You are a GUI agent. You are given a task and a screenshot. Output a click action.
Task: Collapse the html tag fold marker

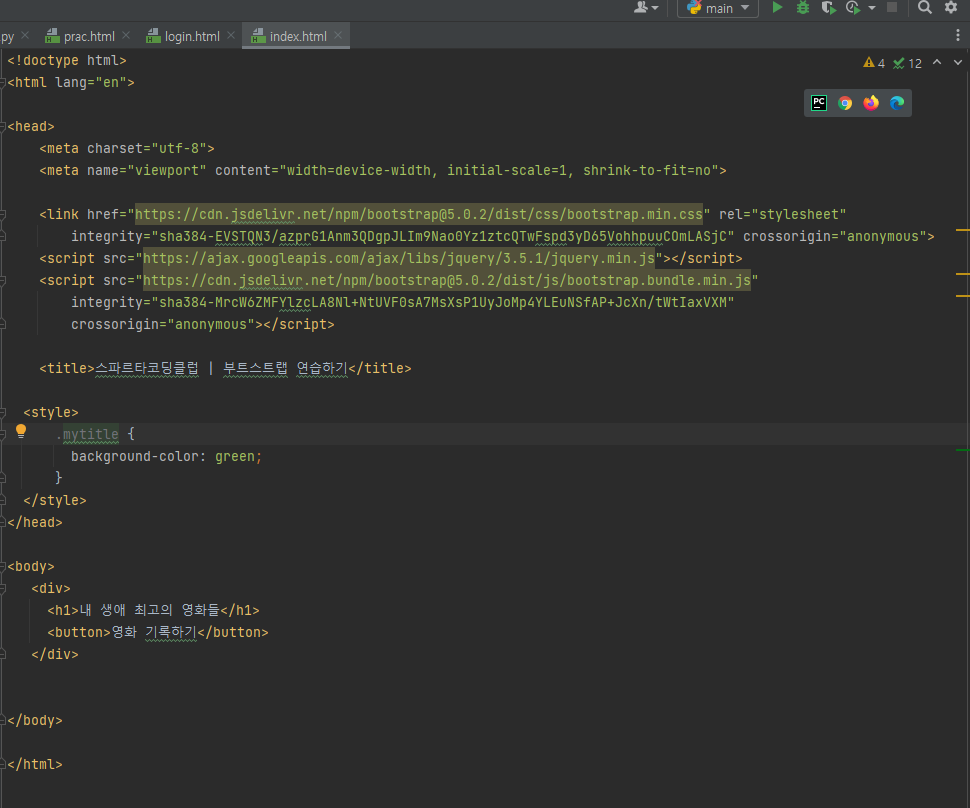tap(3, 82)
